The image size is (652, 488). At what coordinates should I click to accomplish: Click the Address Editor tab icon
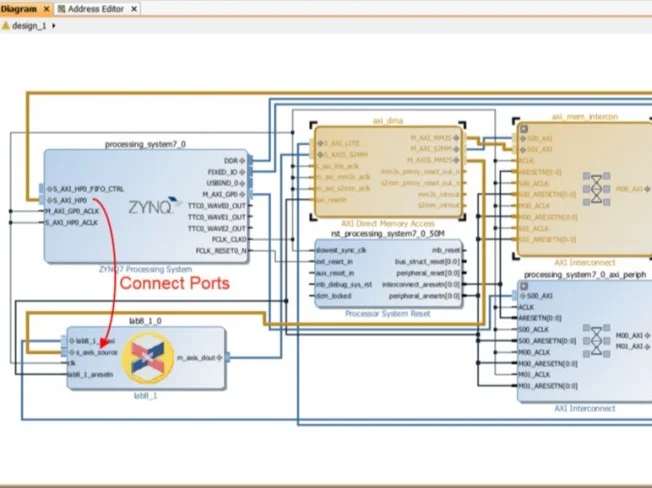[x=61, y=8]
